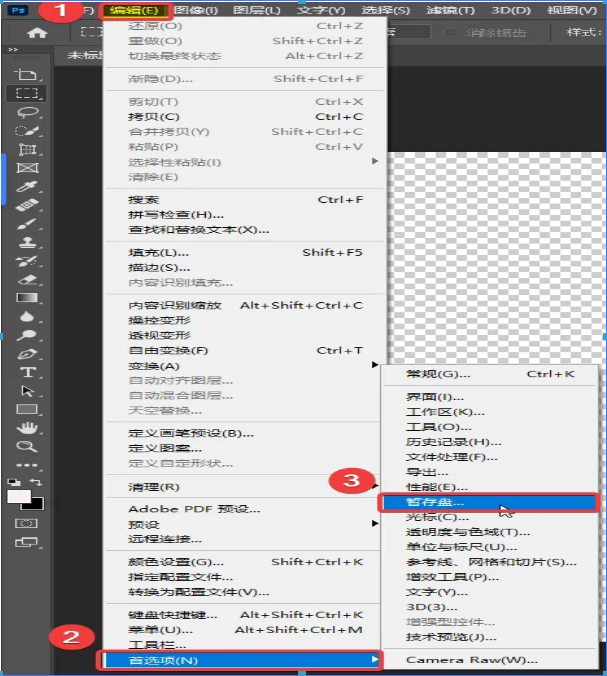607x676 pixels.
Task: Select the History Brush tool
Action: click(x=27, y=261)
